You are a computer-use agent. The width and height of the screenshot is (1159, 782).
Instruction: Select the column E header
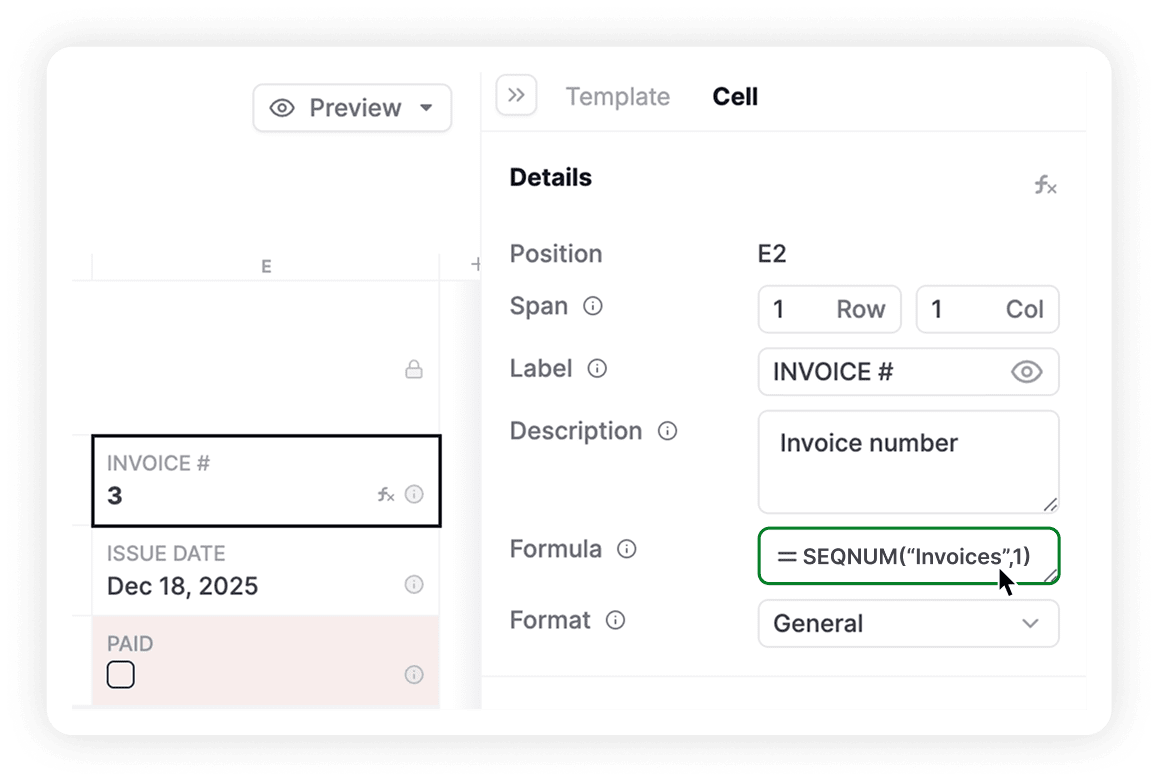click(x=266, y=266)
